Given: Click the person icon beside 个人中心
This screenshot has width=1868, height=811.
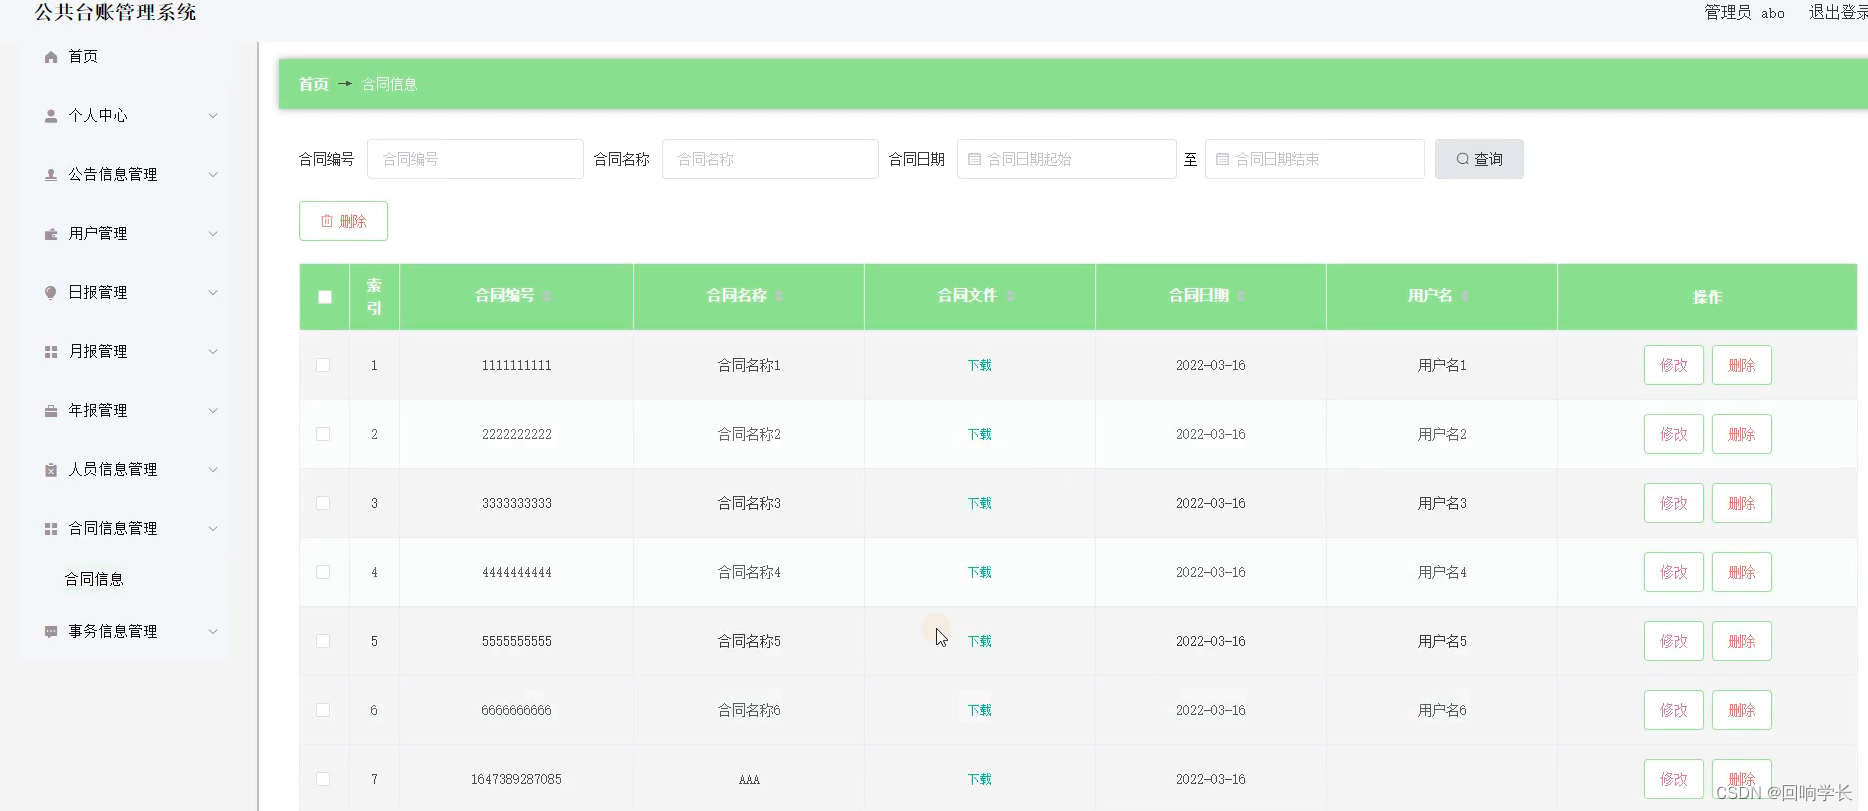Looking at the screenshot, I should click(x=51, y=116).
